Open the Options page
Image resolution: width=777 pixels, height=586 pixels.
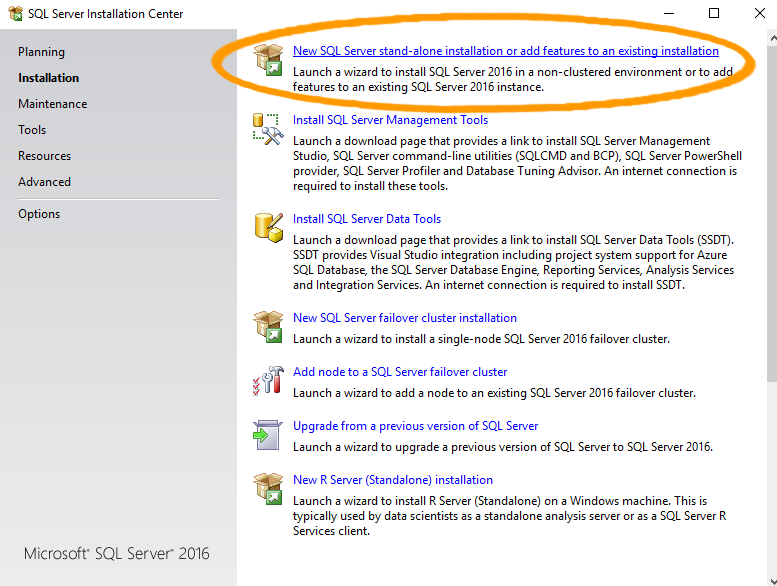coord(39,214)
